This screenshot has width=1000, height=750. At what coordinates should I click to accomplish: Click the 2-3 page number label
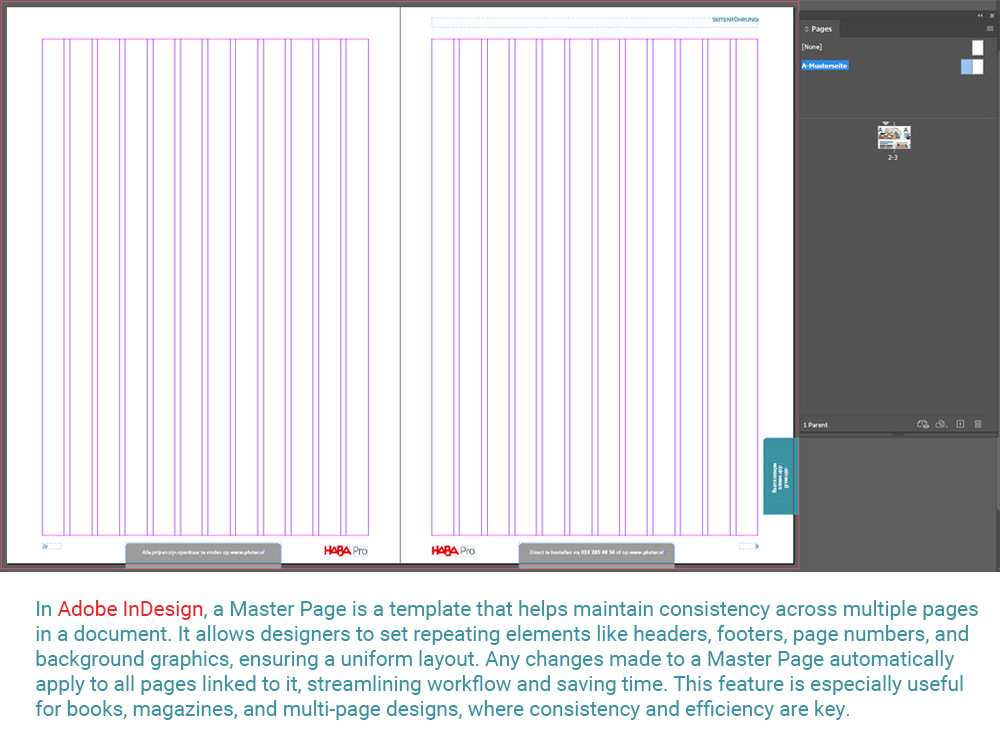click(x=892, y=158)
